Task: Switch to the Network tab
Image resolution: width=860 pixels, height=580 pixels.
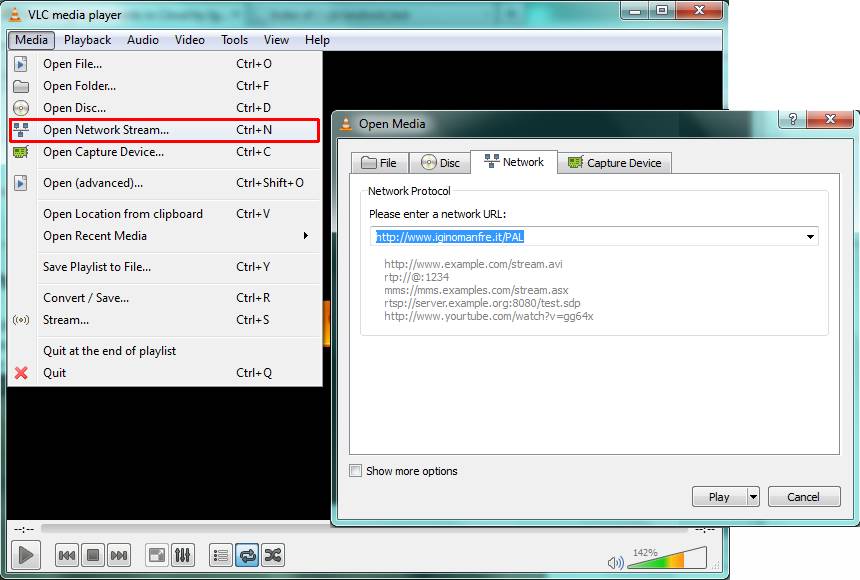Action: [514, 162]
